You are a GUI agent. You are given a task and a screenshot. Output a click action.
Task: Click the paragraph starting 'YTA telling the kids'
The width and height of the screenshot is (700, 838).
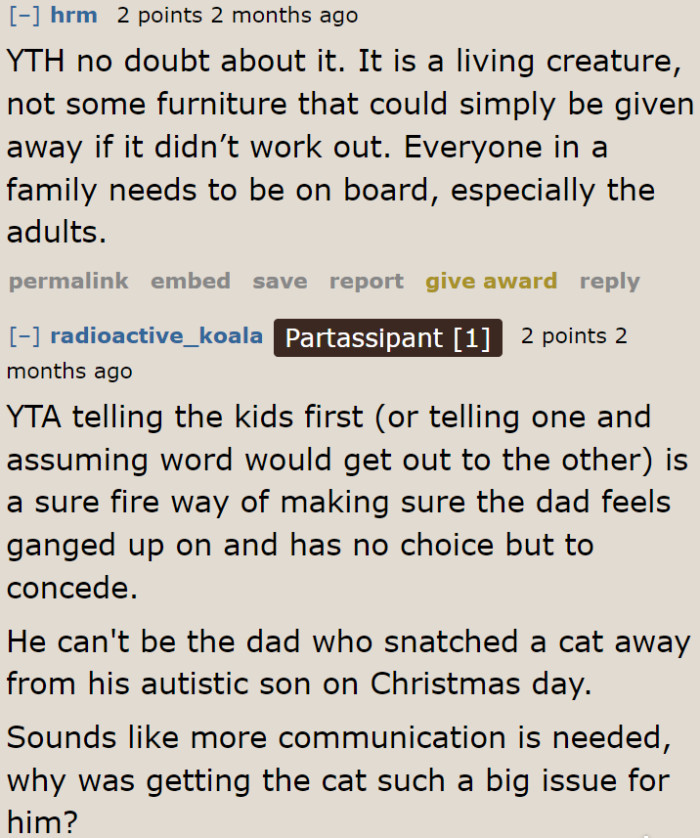(x=340, y=502)
